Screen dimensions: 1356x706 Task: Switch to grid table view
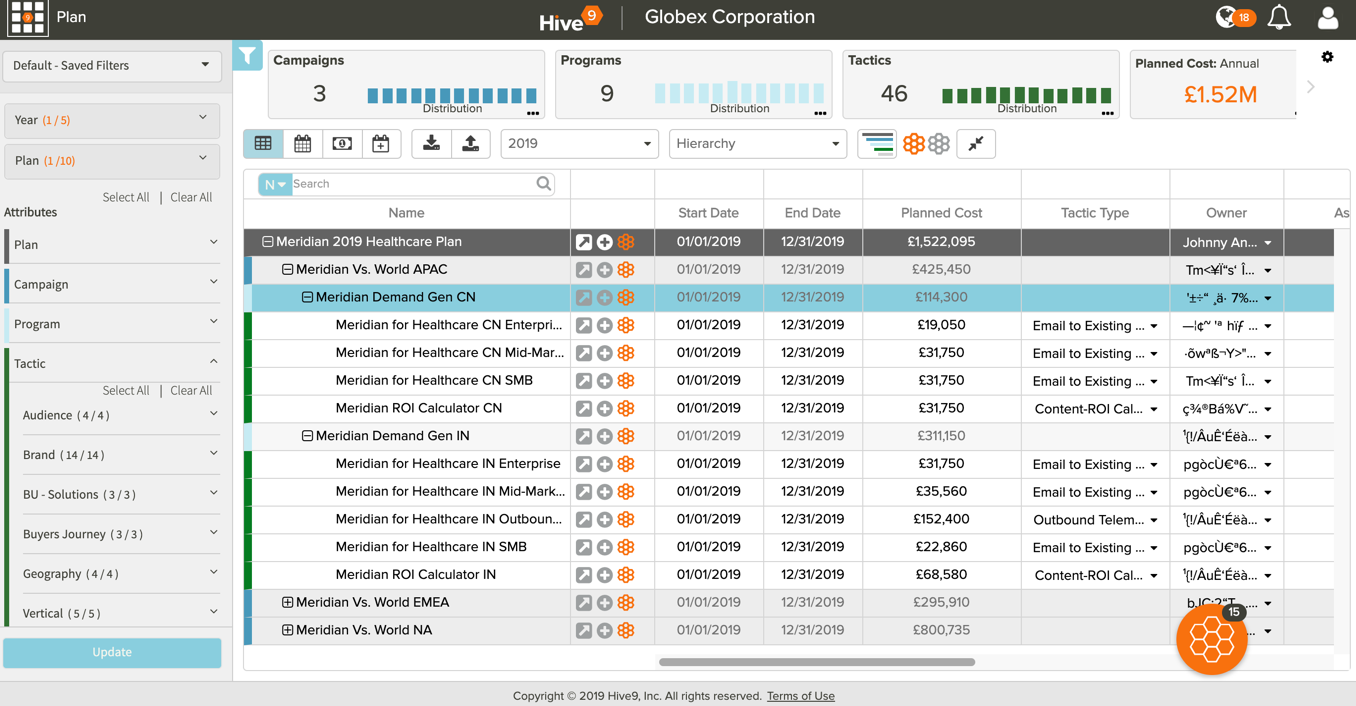pyautogui.click(x=263, y=144)
